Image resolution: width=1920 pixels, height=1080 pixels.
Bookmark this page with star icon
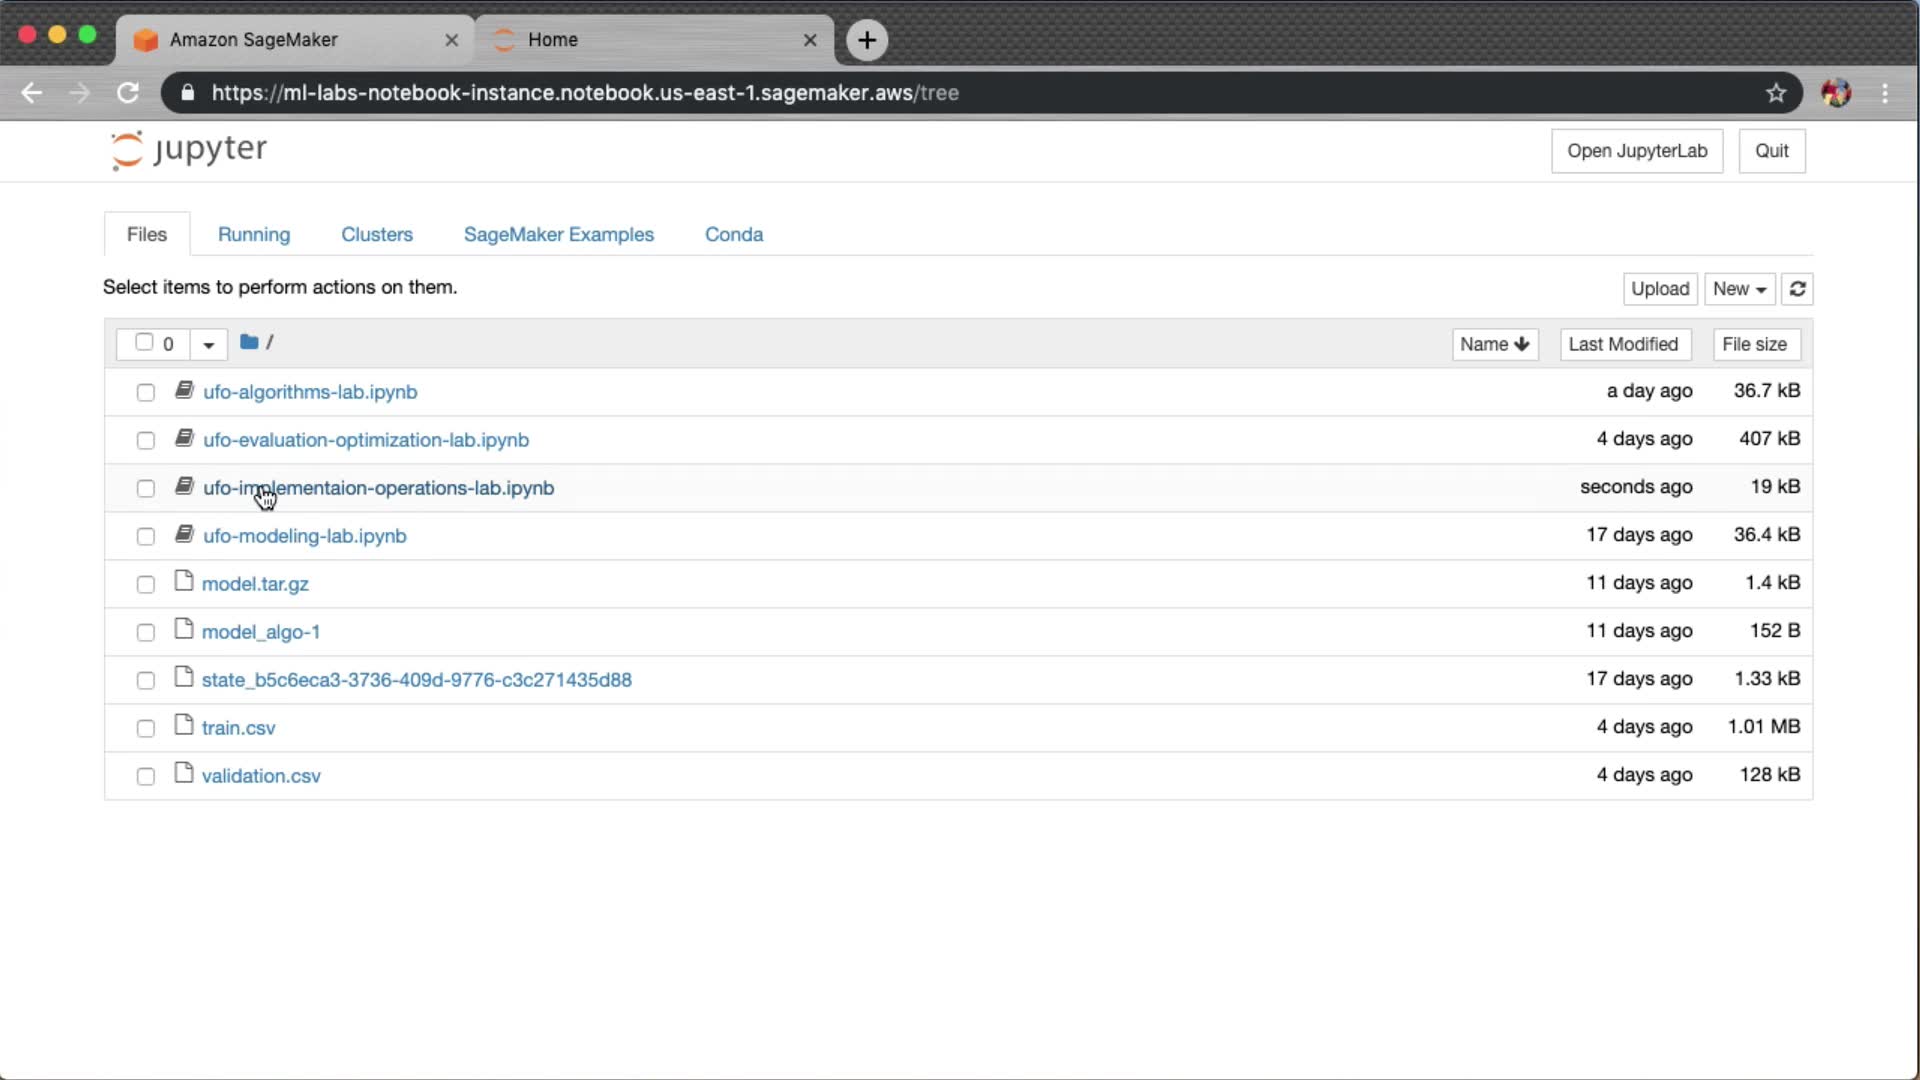click(x=1775, y=93)
